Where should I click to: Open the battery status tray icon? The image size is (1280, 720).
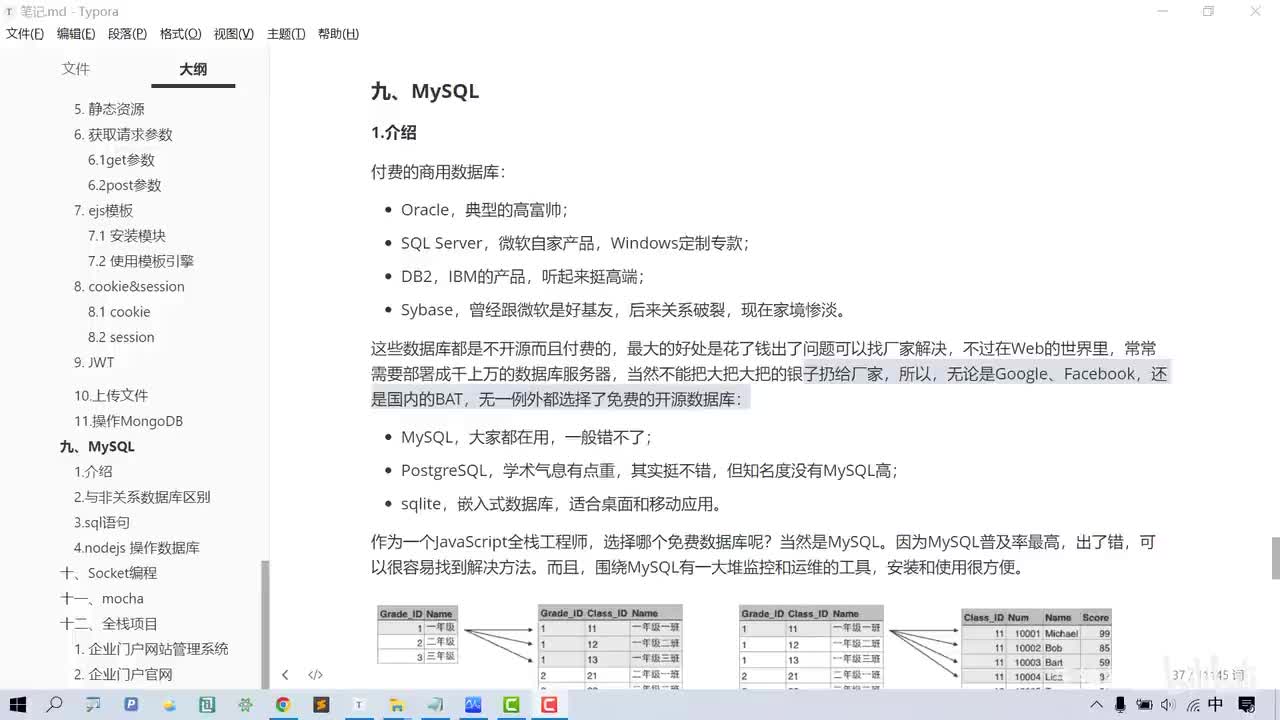(x=1146, y=705)
